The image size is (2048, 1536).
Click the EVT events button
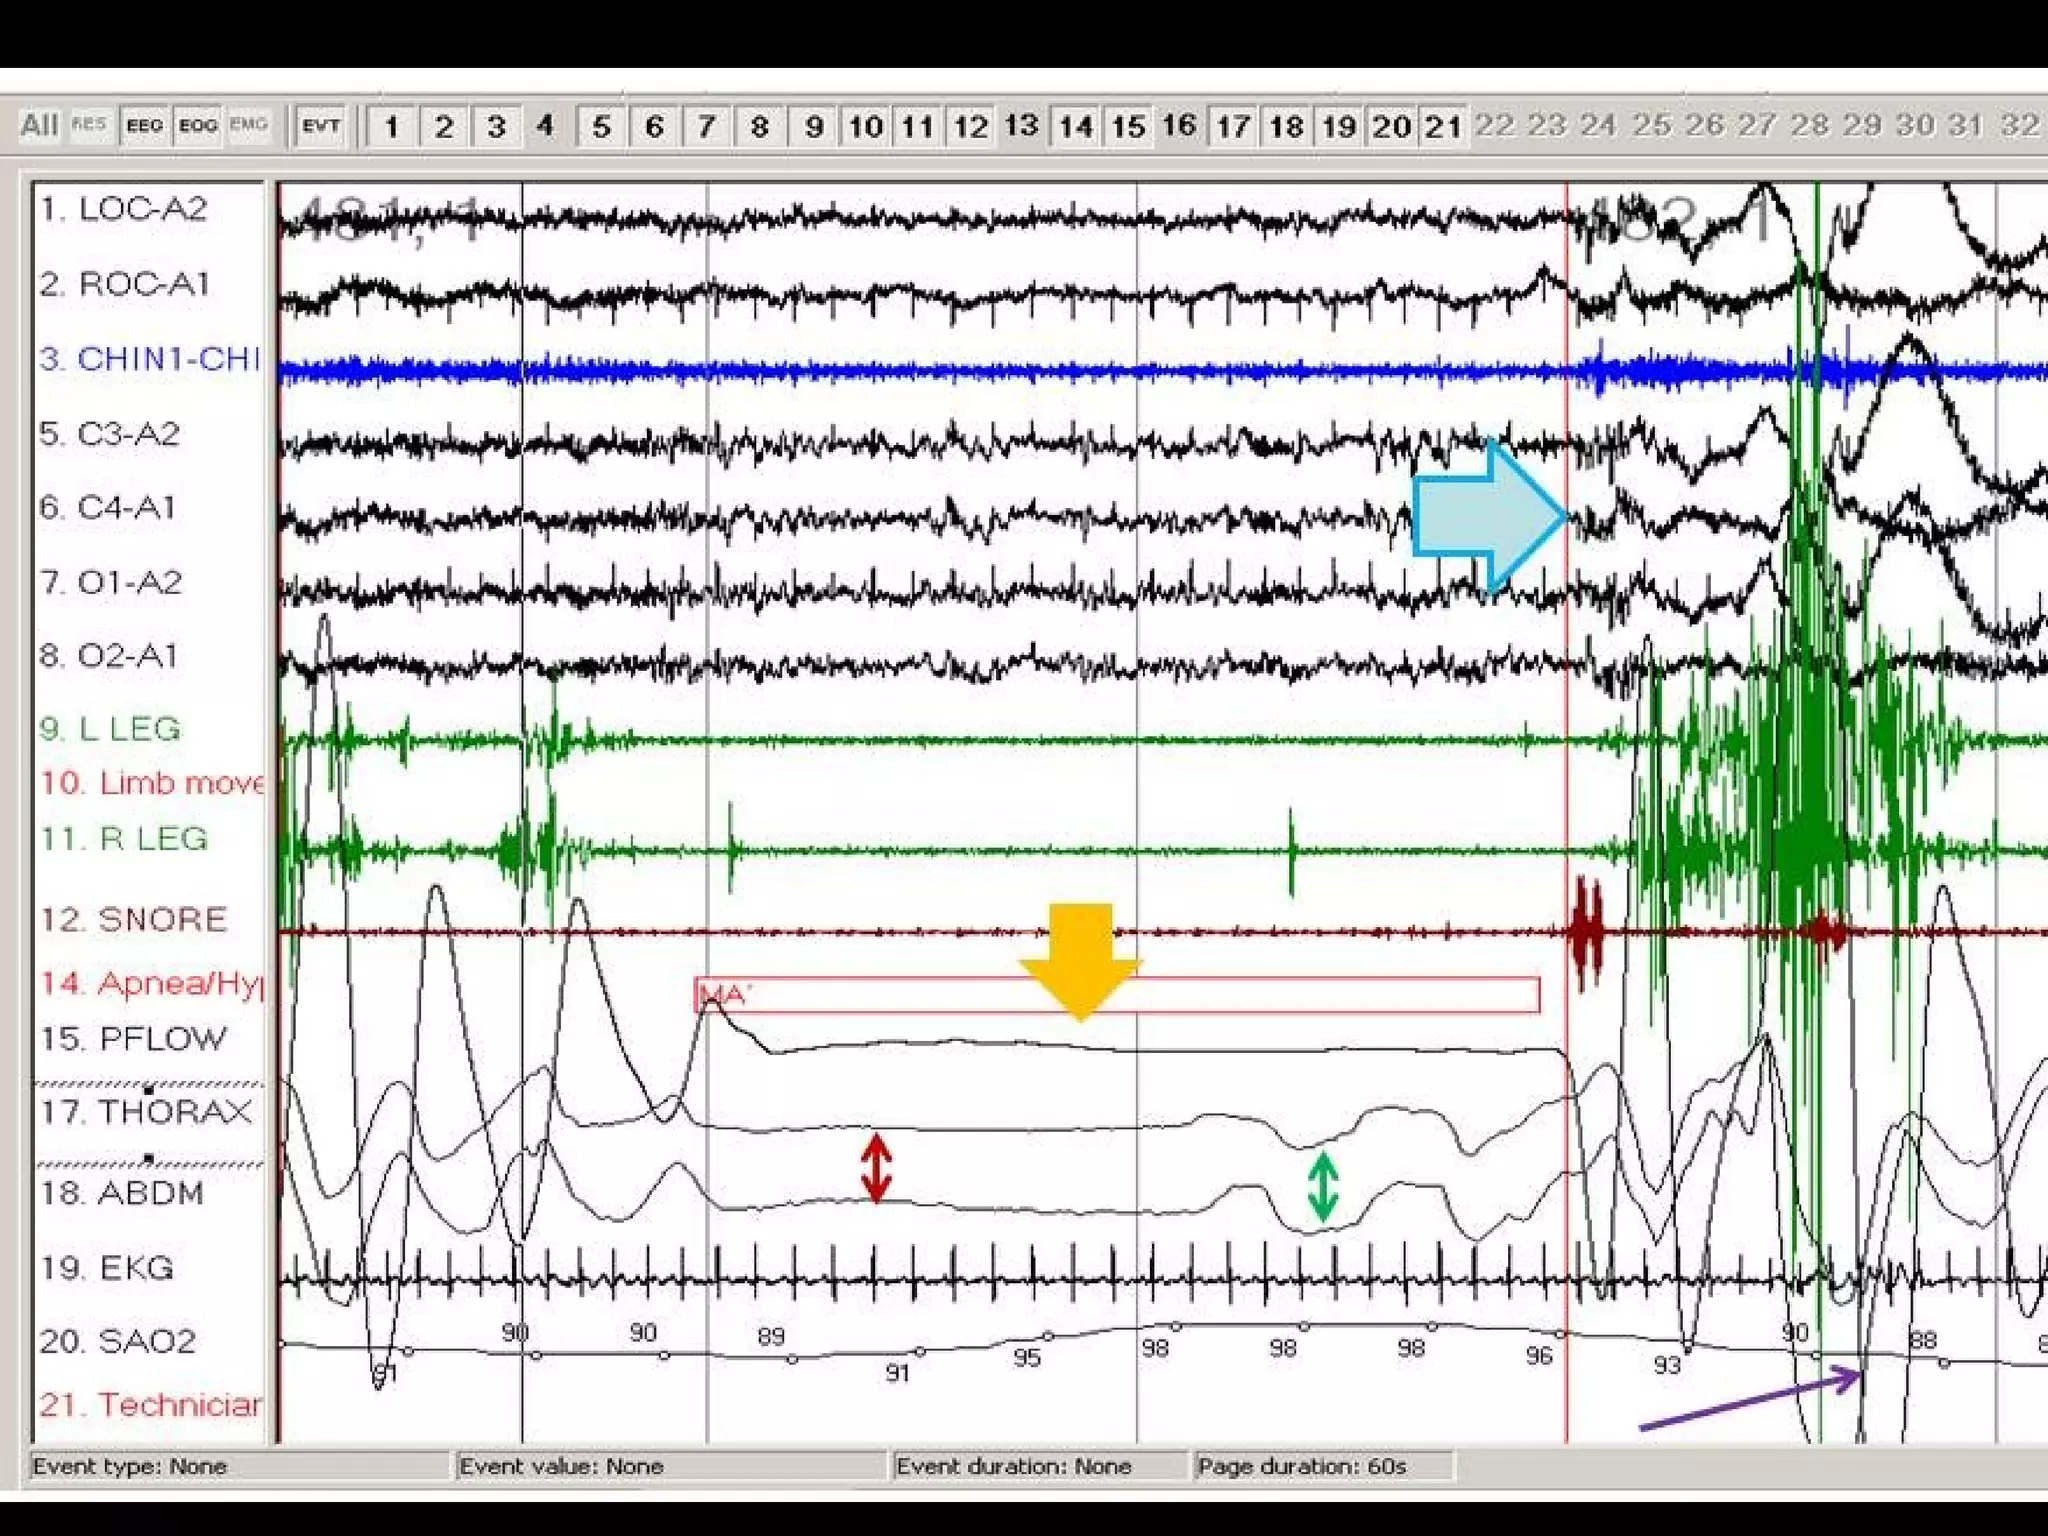tap(321, 126)
